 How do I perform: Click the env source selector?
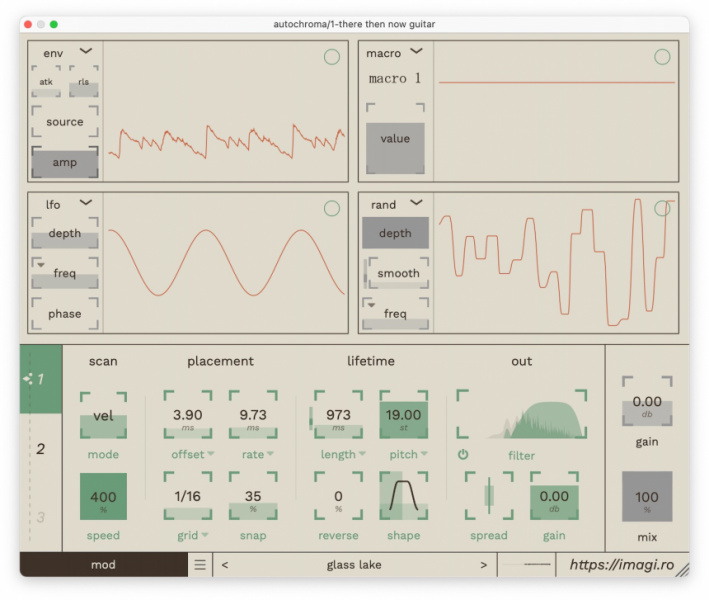(x=65, y=122)
